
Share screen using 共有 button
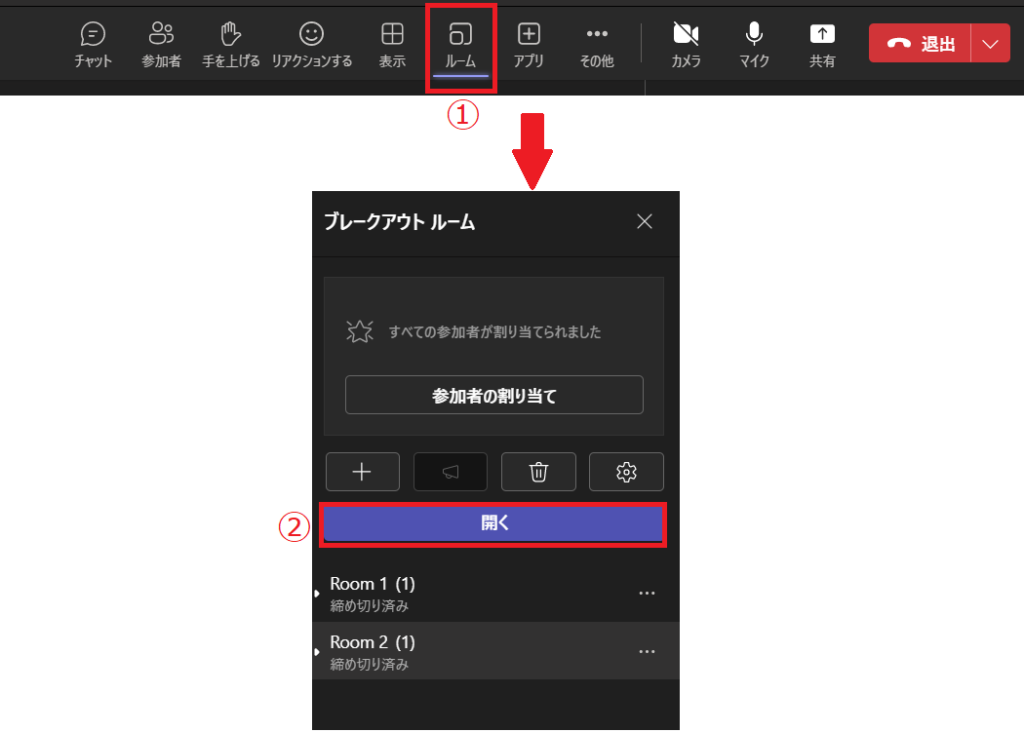pyautogui.click(x=822, y=45)
